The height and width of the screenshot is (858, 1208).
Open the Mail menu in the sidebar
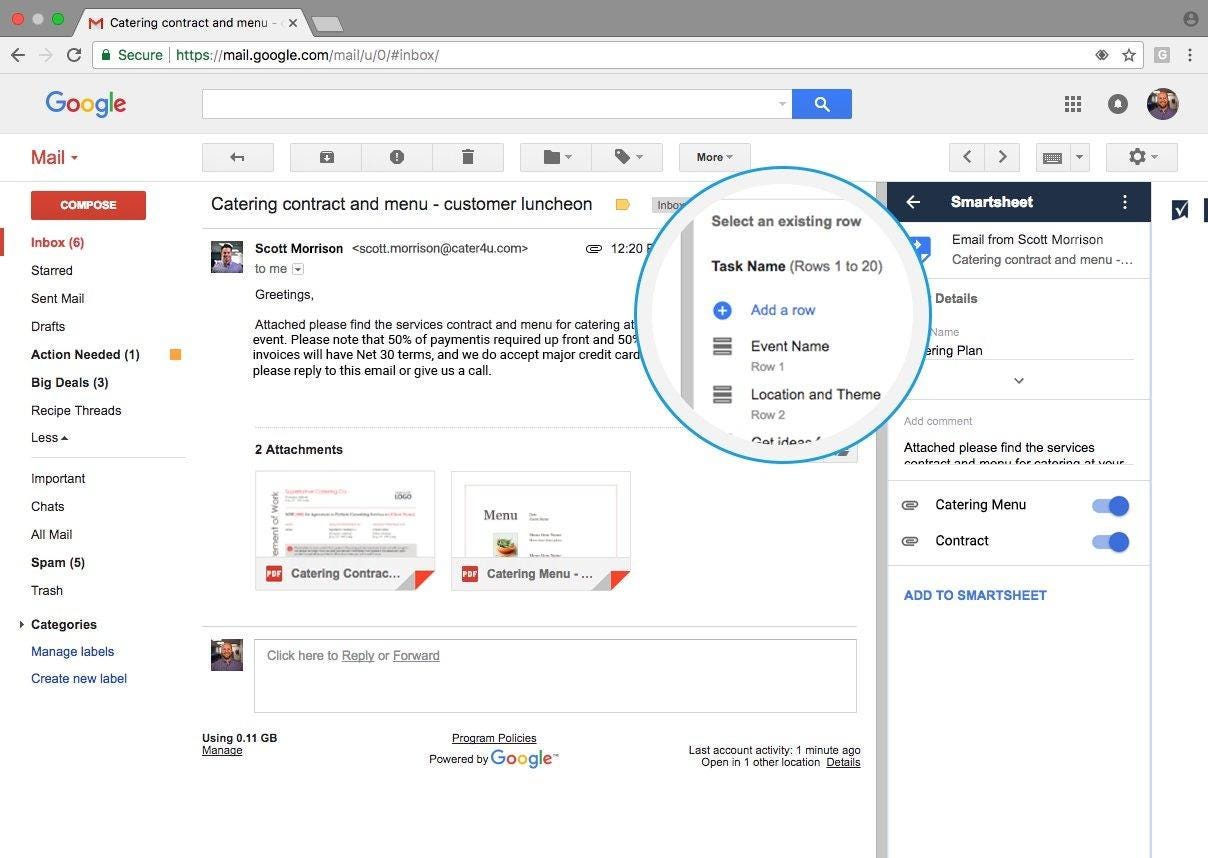point(53,157)
